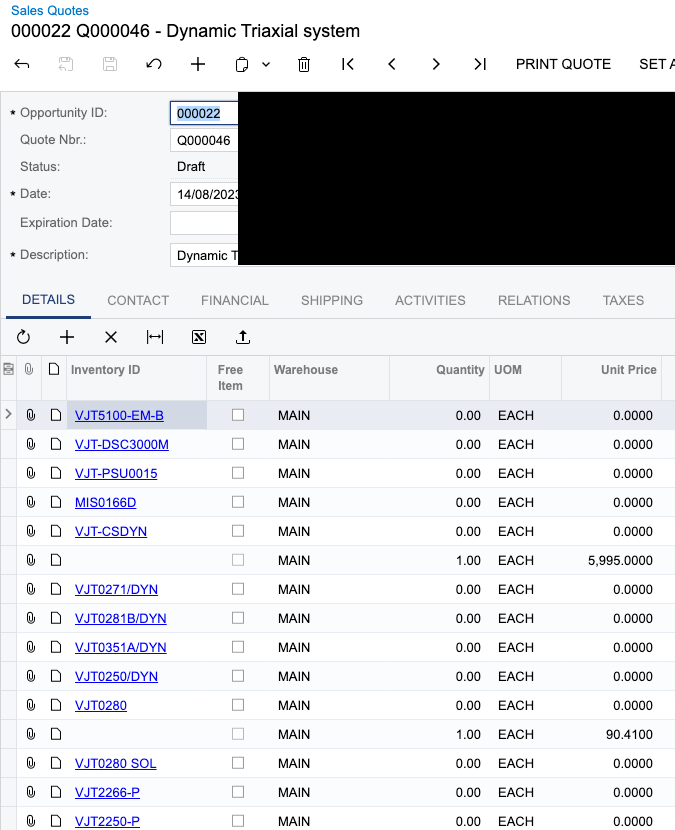675x830 pixels.
Task: Open inventory link VJT-PSU0015
Action: pyautogui.click(x=116, y=474)
